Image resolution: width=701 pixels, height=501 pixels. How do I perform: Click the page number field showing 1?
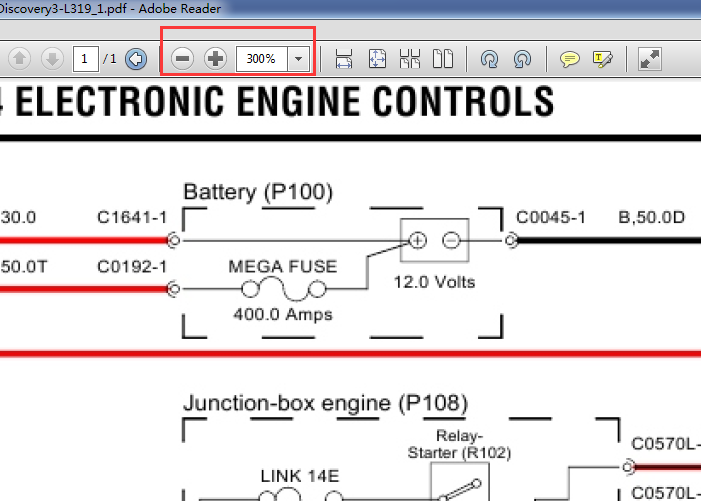coord(85,59)
